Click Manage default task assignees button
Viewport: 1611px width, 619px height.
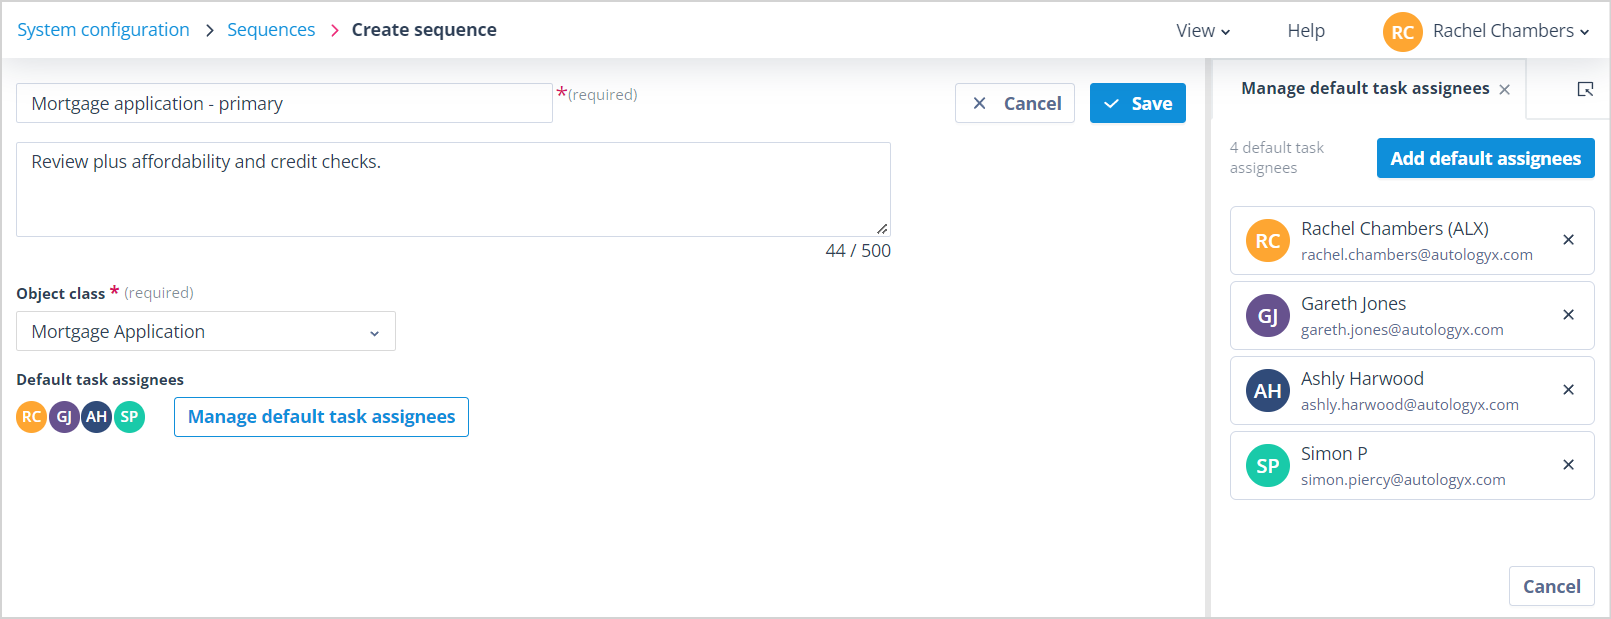click(x=321, y=417)
